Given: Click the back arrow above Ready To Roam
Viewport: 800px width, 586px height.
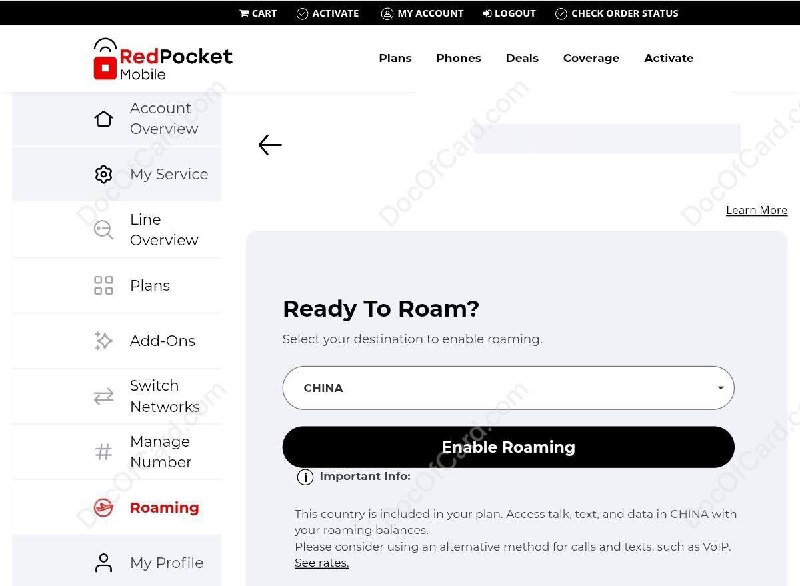Looking at the screenshot, I should [x=269, y=145].
